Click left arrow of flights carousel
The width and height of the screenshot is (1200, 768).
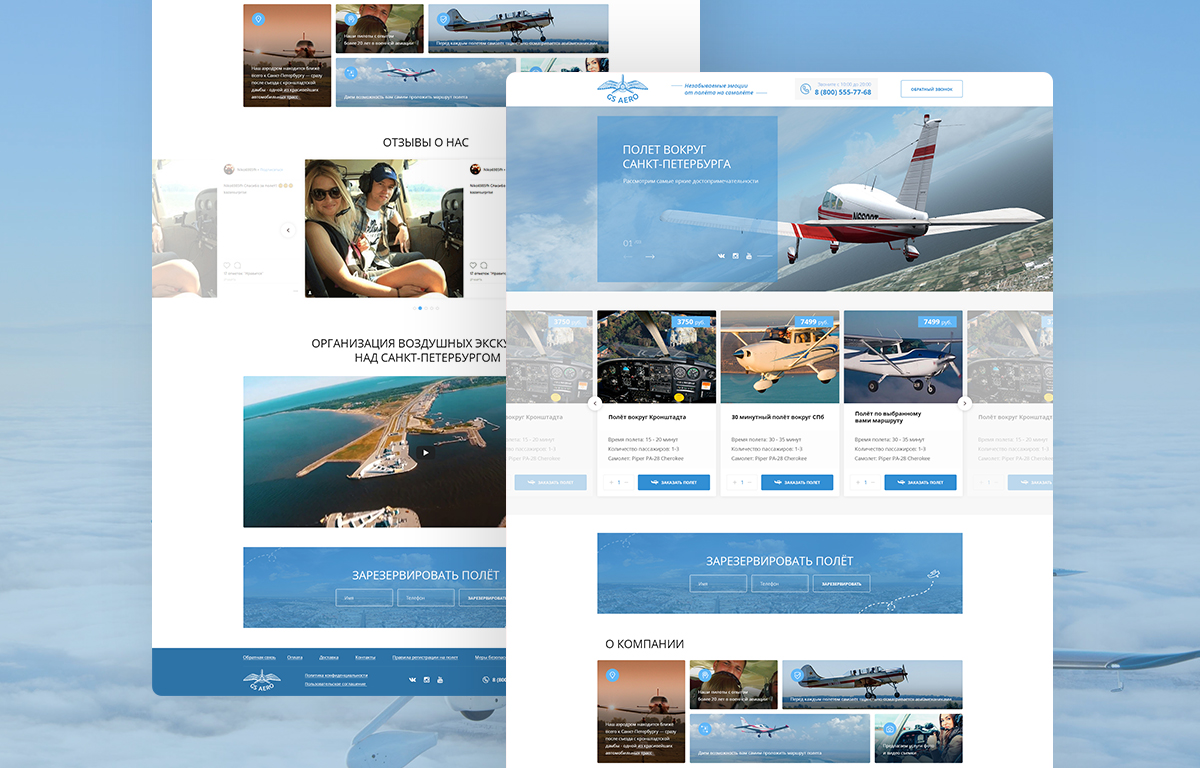(x=595, y=403)
